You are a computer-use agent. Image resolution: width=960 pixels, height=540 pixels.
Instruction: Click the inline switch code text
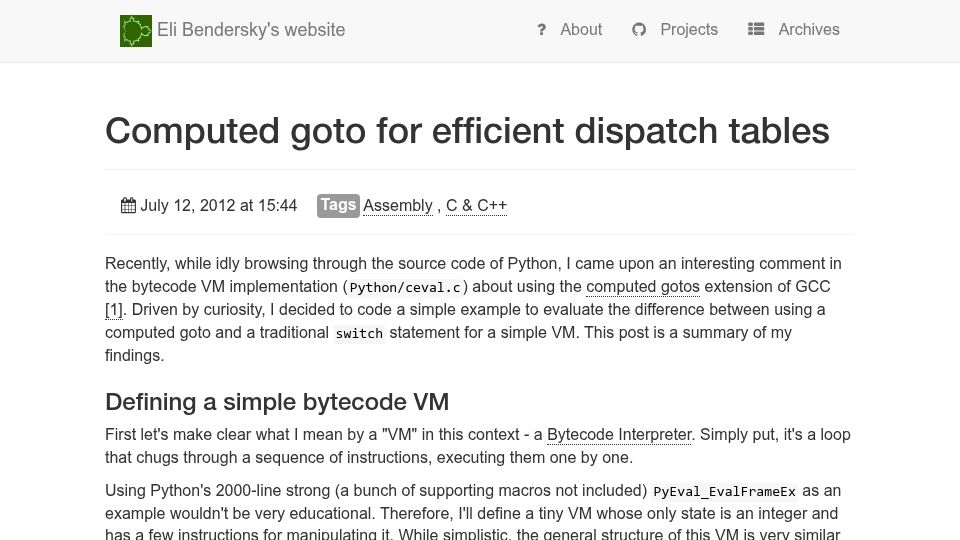(359, 333)
